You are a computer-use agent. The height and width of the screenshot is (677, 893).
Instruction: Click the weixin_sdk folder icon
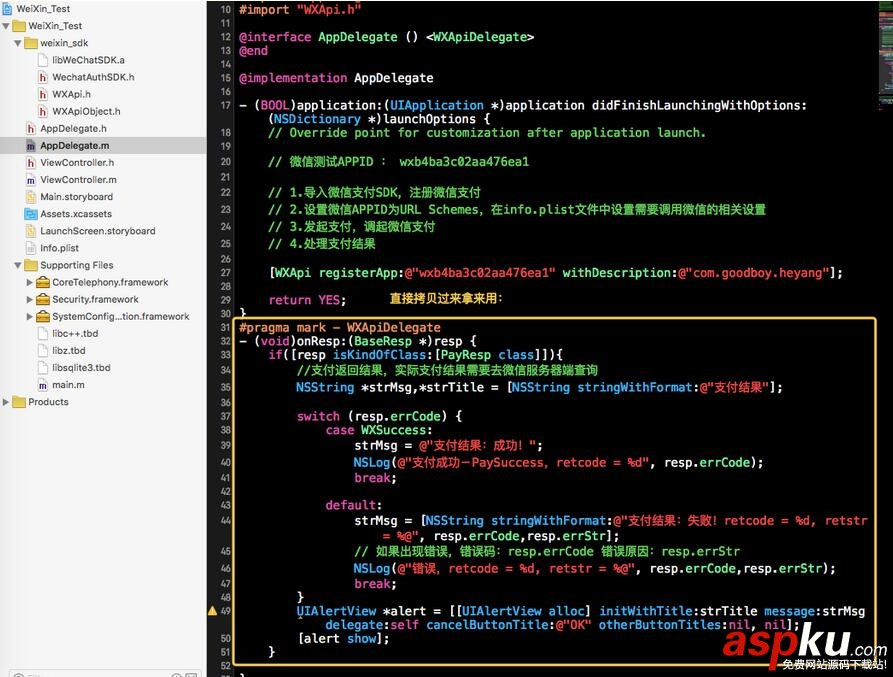point(31,43)
